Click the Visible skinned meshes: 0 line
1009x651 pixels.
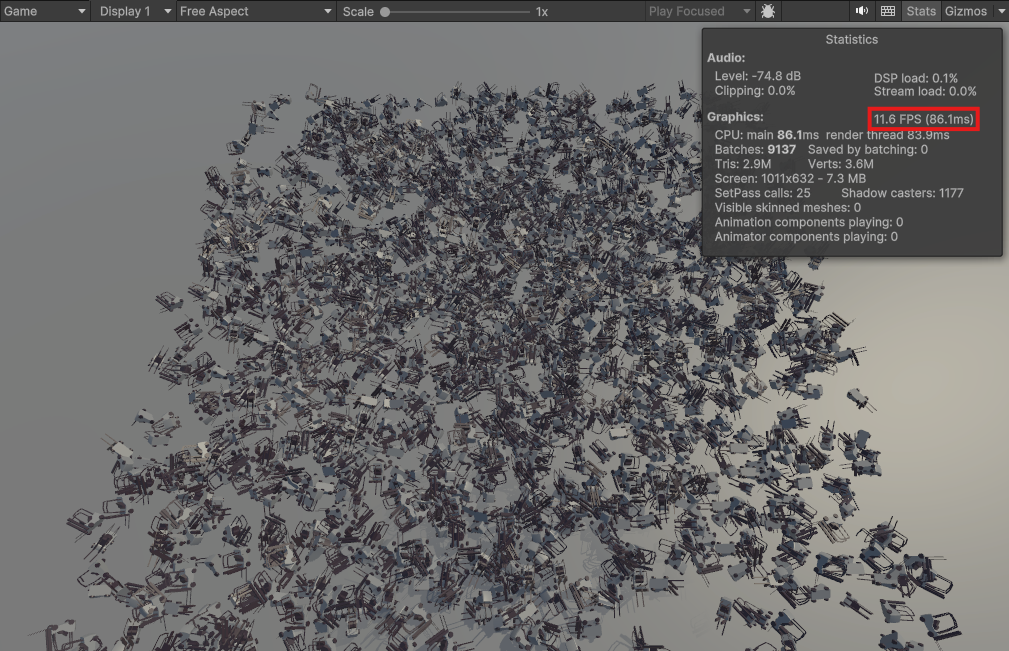(x=788, y=208)
